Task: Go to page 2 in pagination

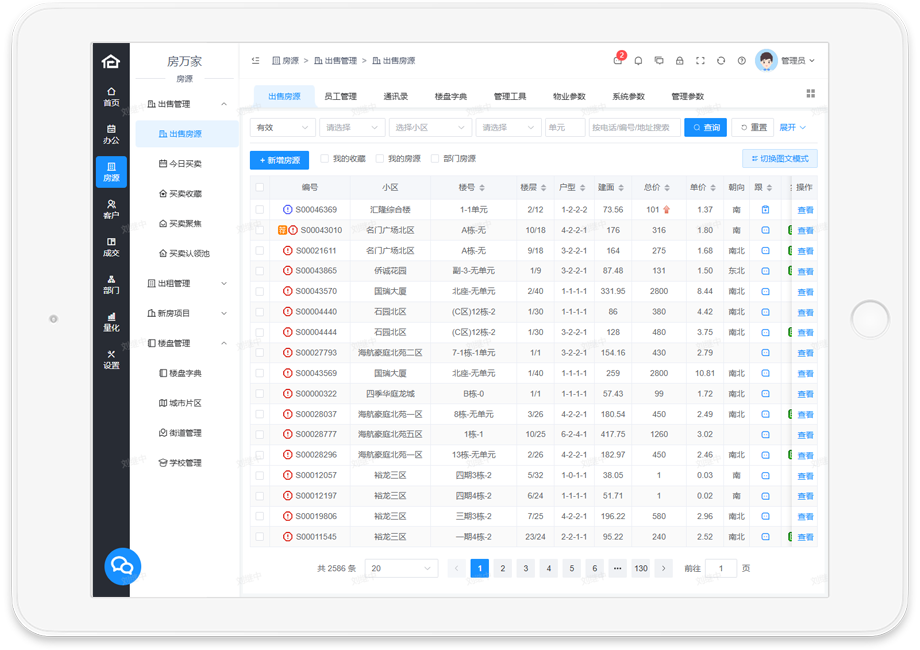Action: [502, 568]
